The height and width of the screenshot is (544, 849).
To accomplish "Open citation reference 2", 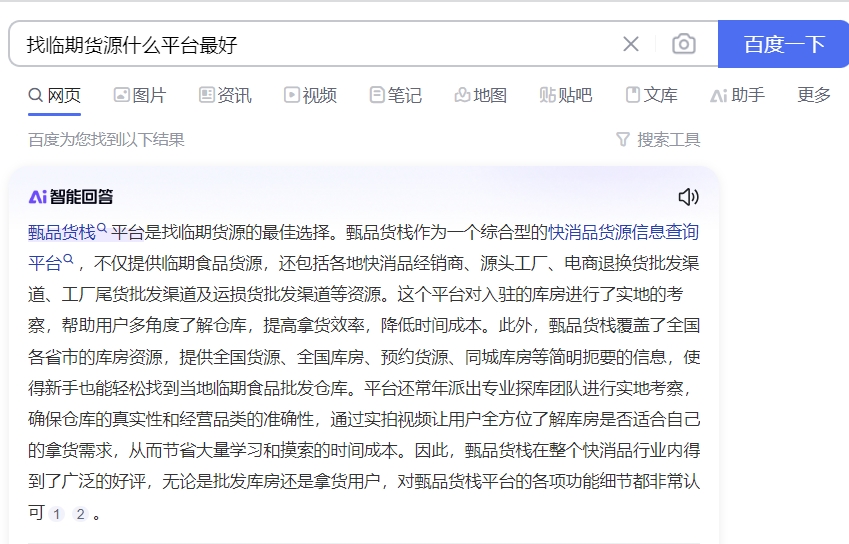I will pos(80,514).
